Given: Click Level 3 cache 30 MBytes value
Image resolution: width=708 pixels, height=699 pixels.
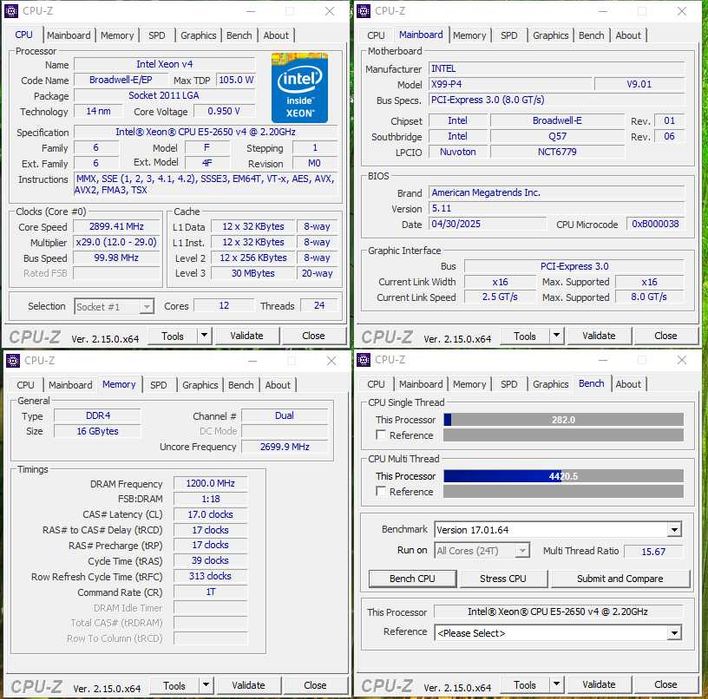Looking at the screenshot, I should (x=253, y=273).
